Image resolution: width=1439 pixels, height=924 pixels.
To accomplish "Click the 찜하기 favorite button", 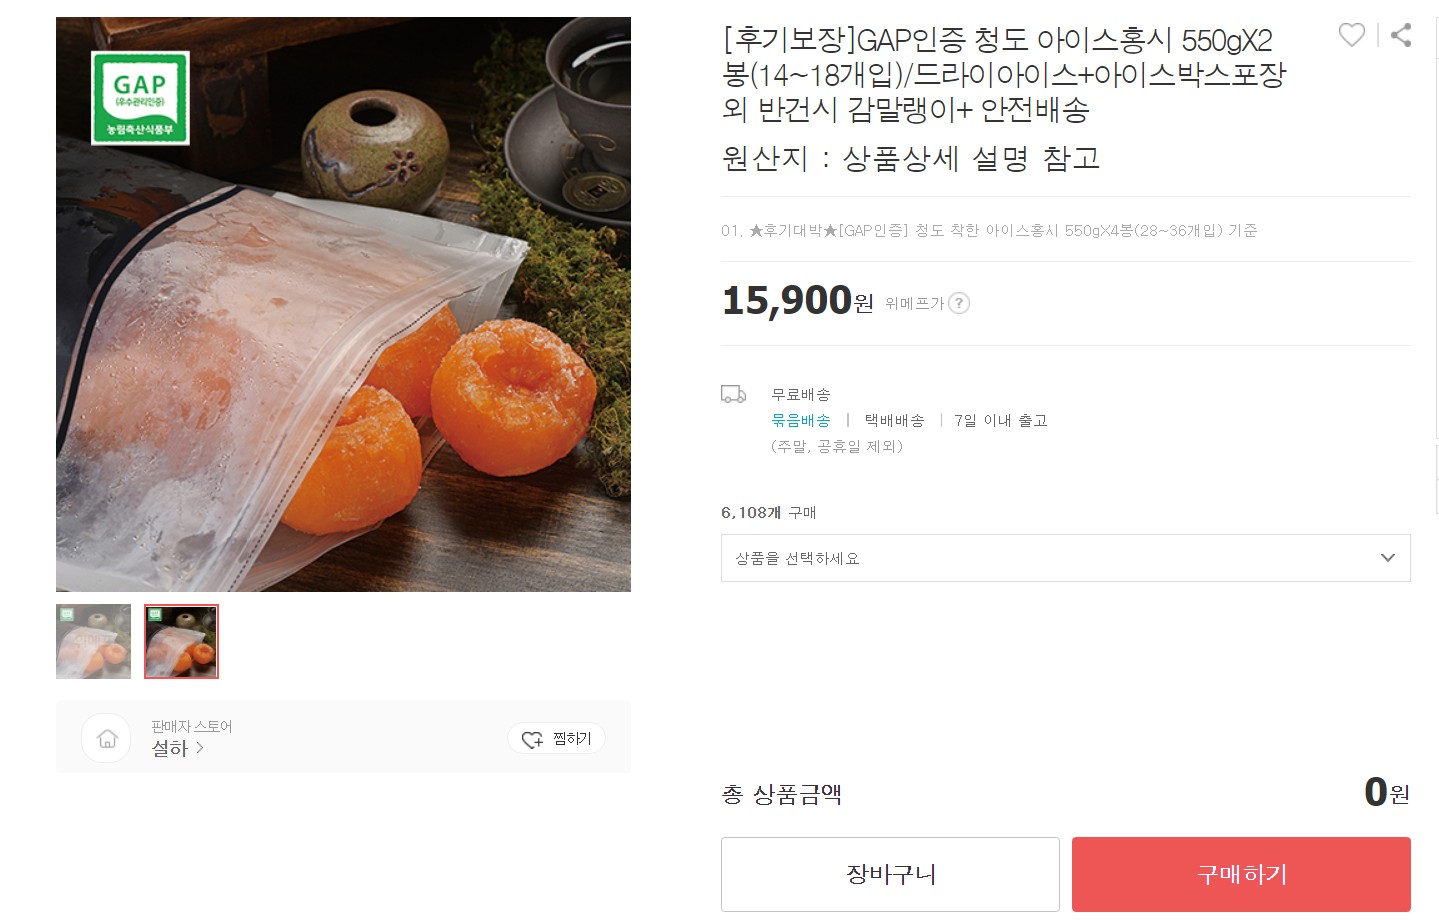I will 556,738.
